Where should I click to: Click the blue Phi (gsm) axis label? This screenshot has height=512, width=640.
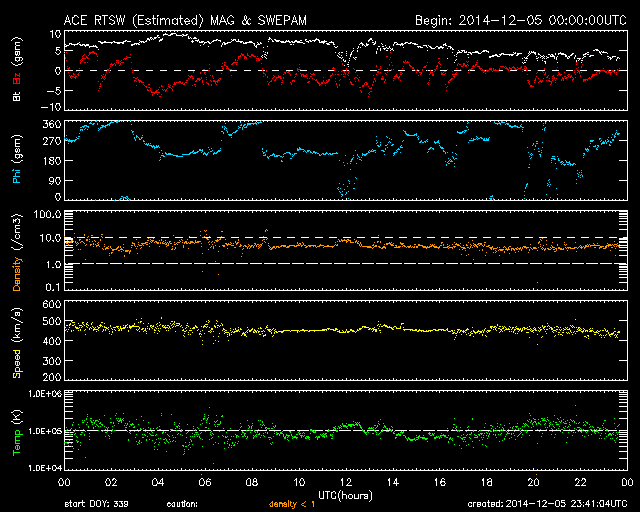(x=16, y=160)
